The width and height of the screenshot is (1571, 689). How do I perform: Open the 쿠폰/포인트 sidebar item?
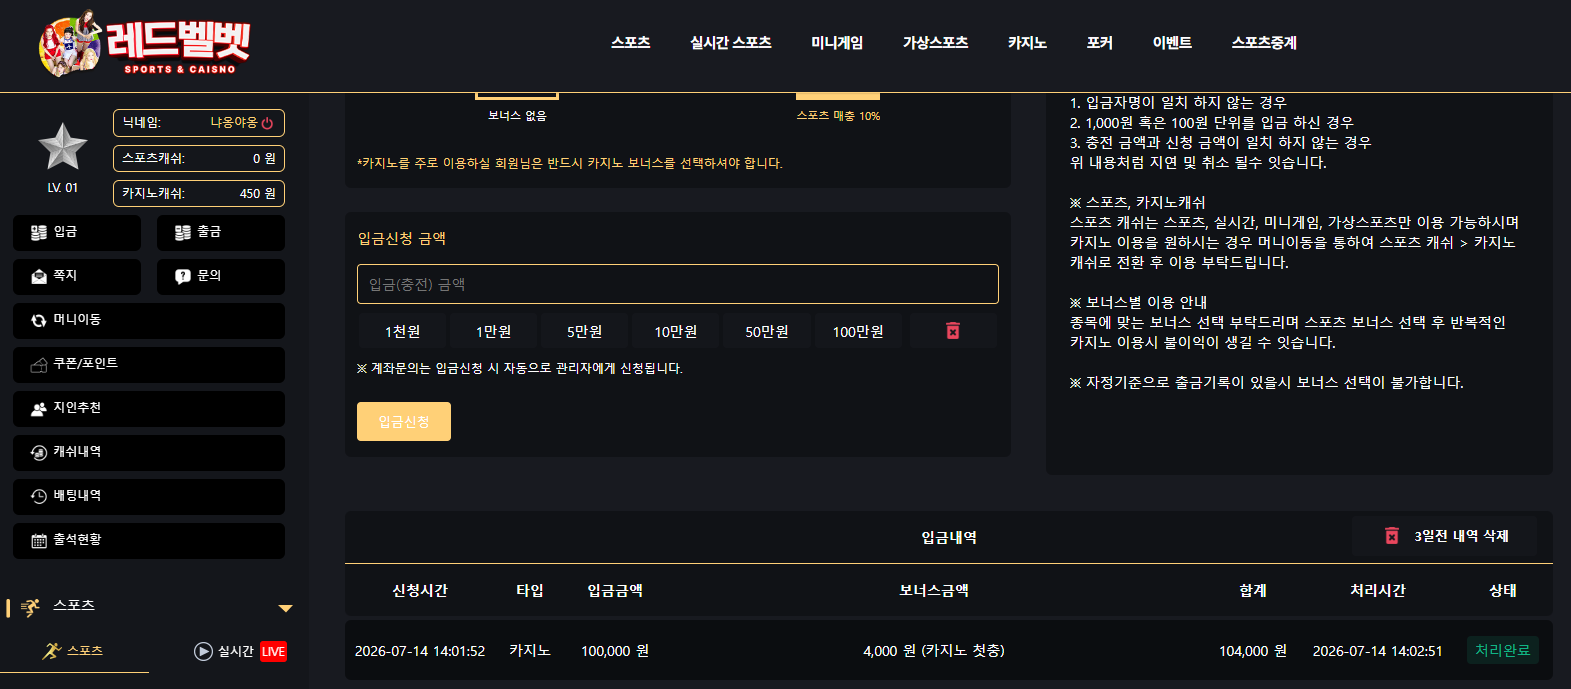(149, 364)
